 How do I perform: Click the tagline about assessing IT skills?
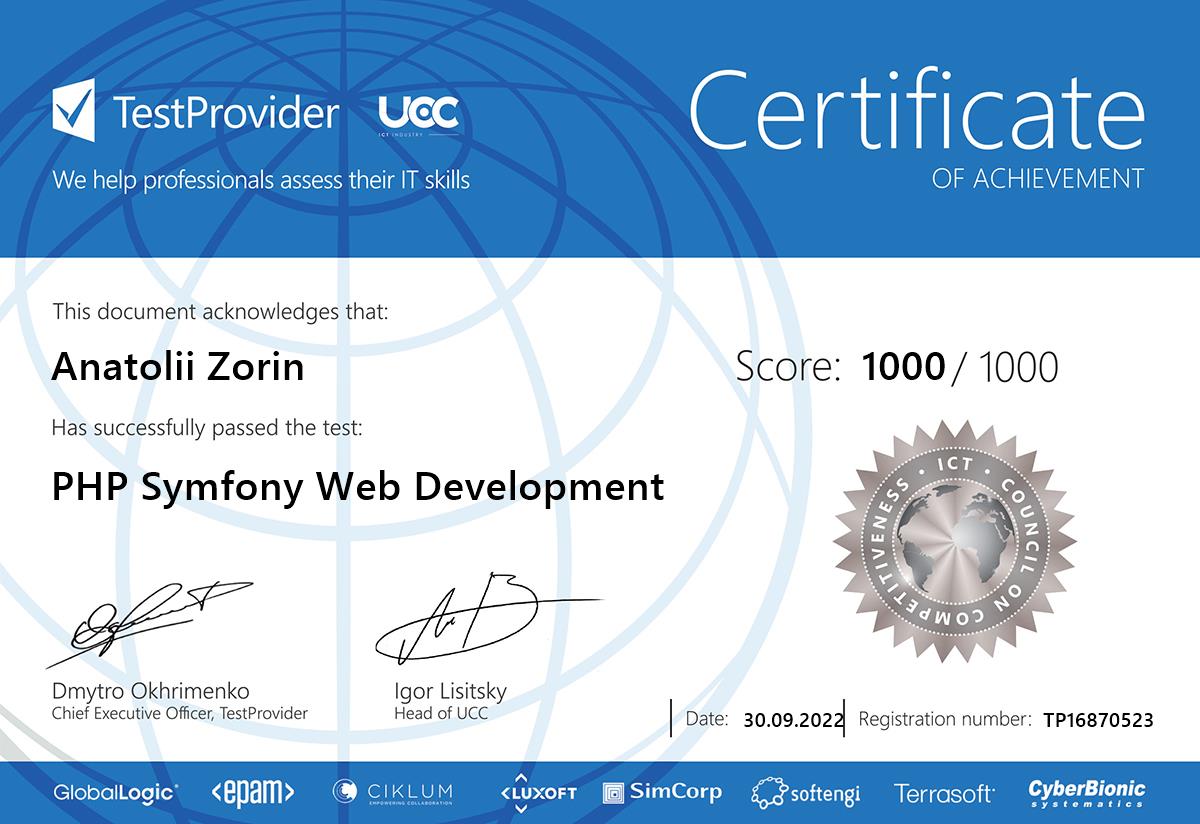tap(261, 181)
